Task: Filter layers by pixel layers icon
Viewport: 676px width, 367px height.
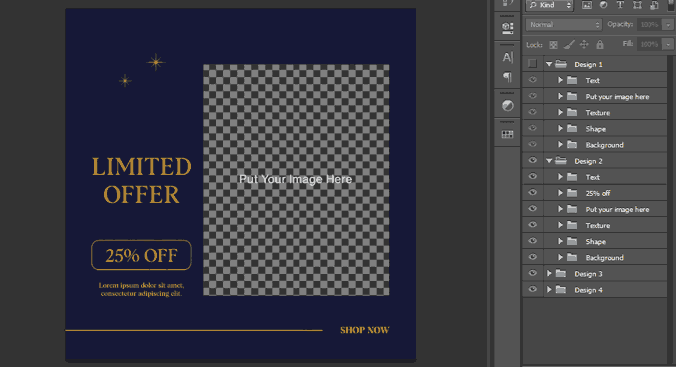Action: pos(587,5)
